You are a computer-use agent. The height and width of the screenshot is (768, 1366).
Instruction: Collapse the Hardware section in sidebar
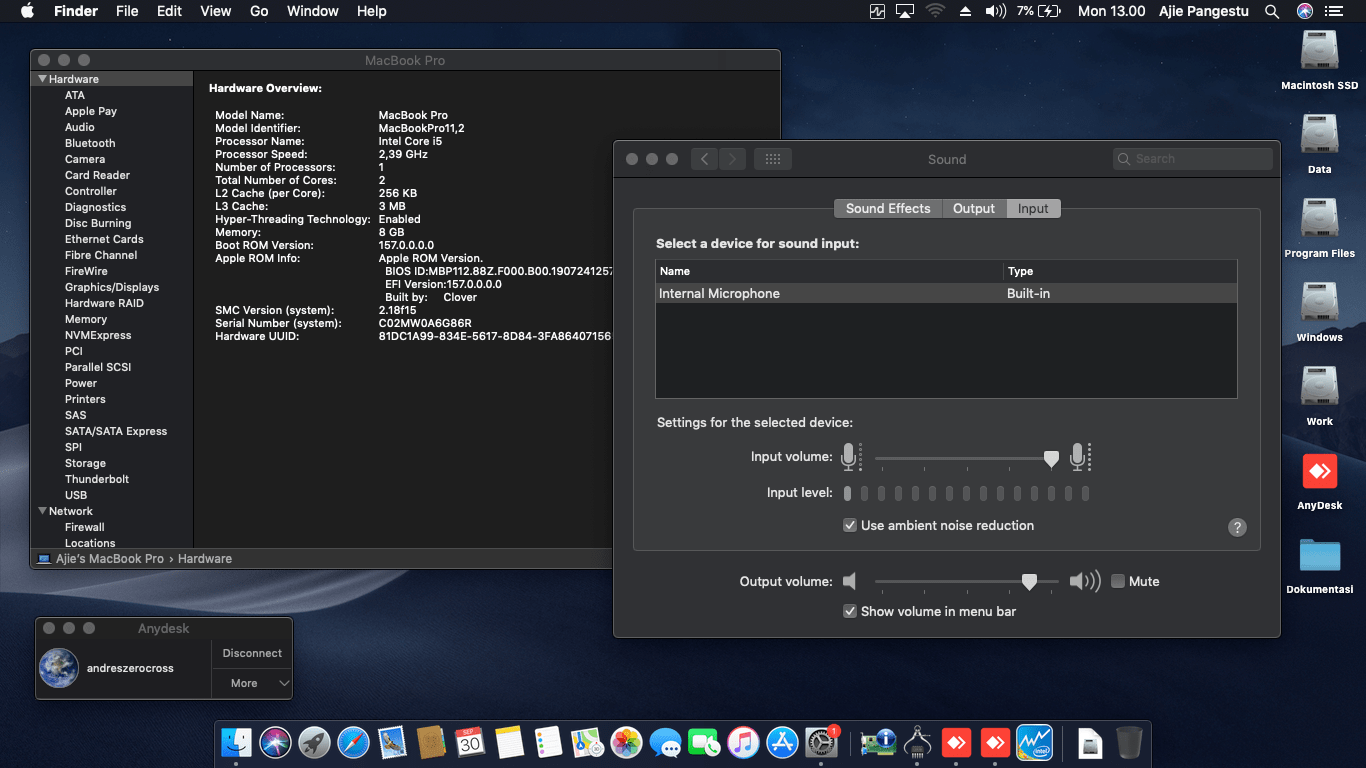43,79
